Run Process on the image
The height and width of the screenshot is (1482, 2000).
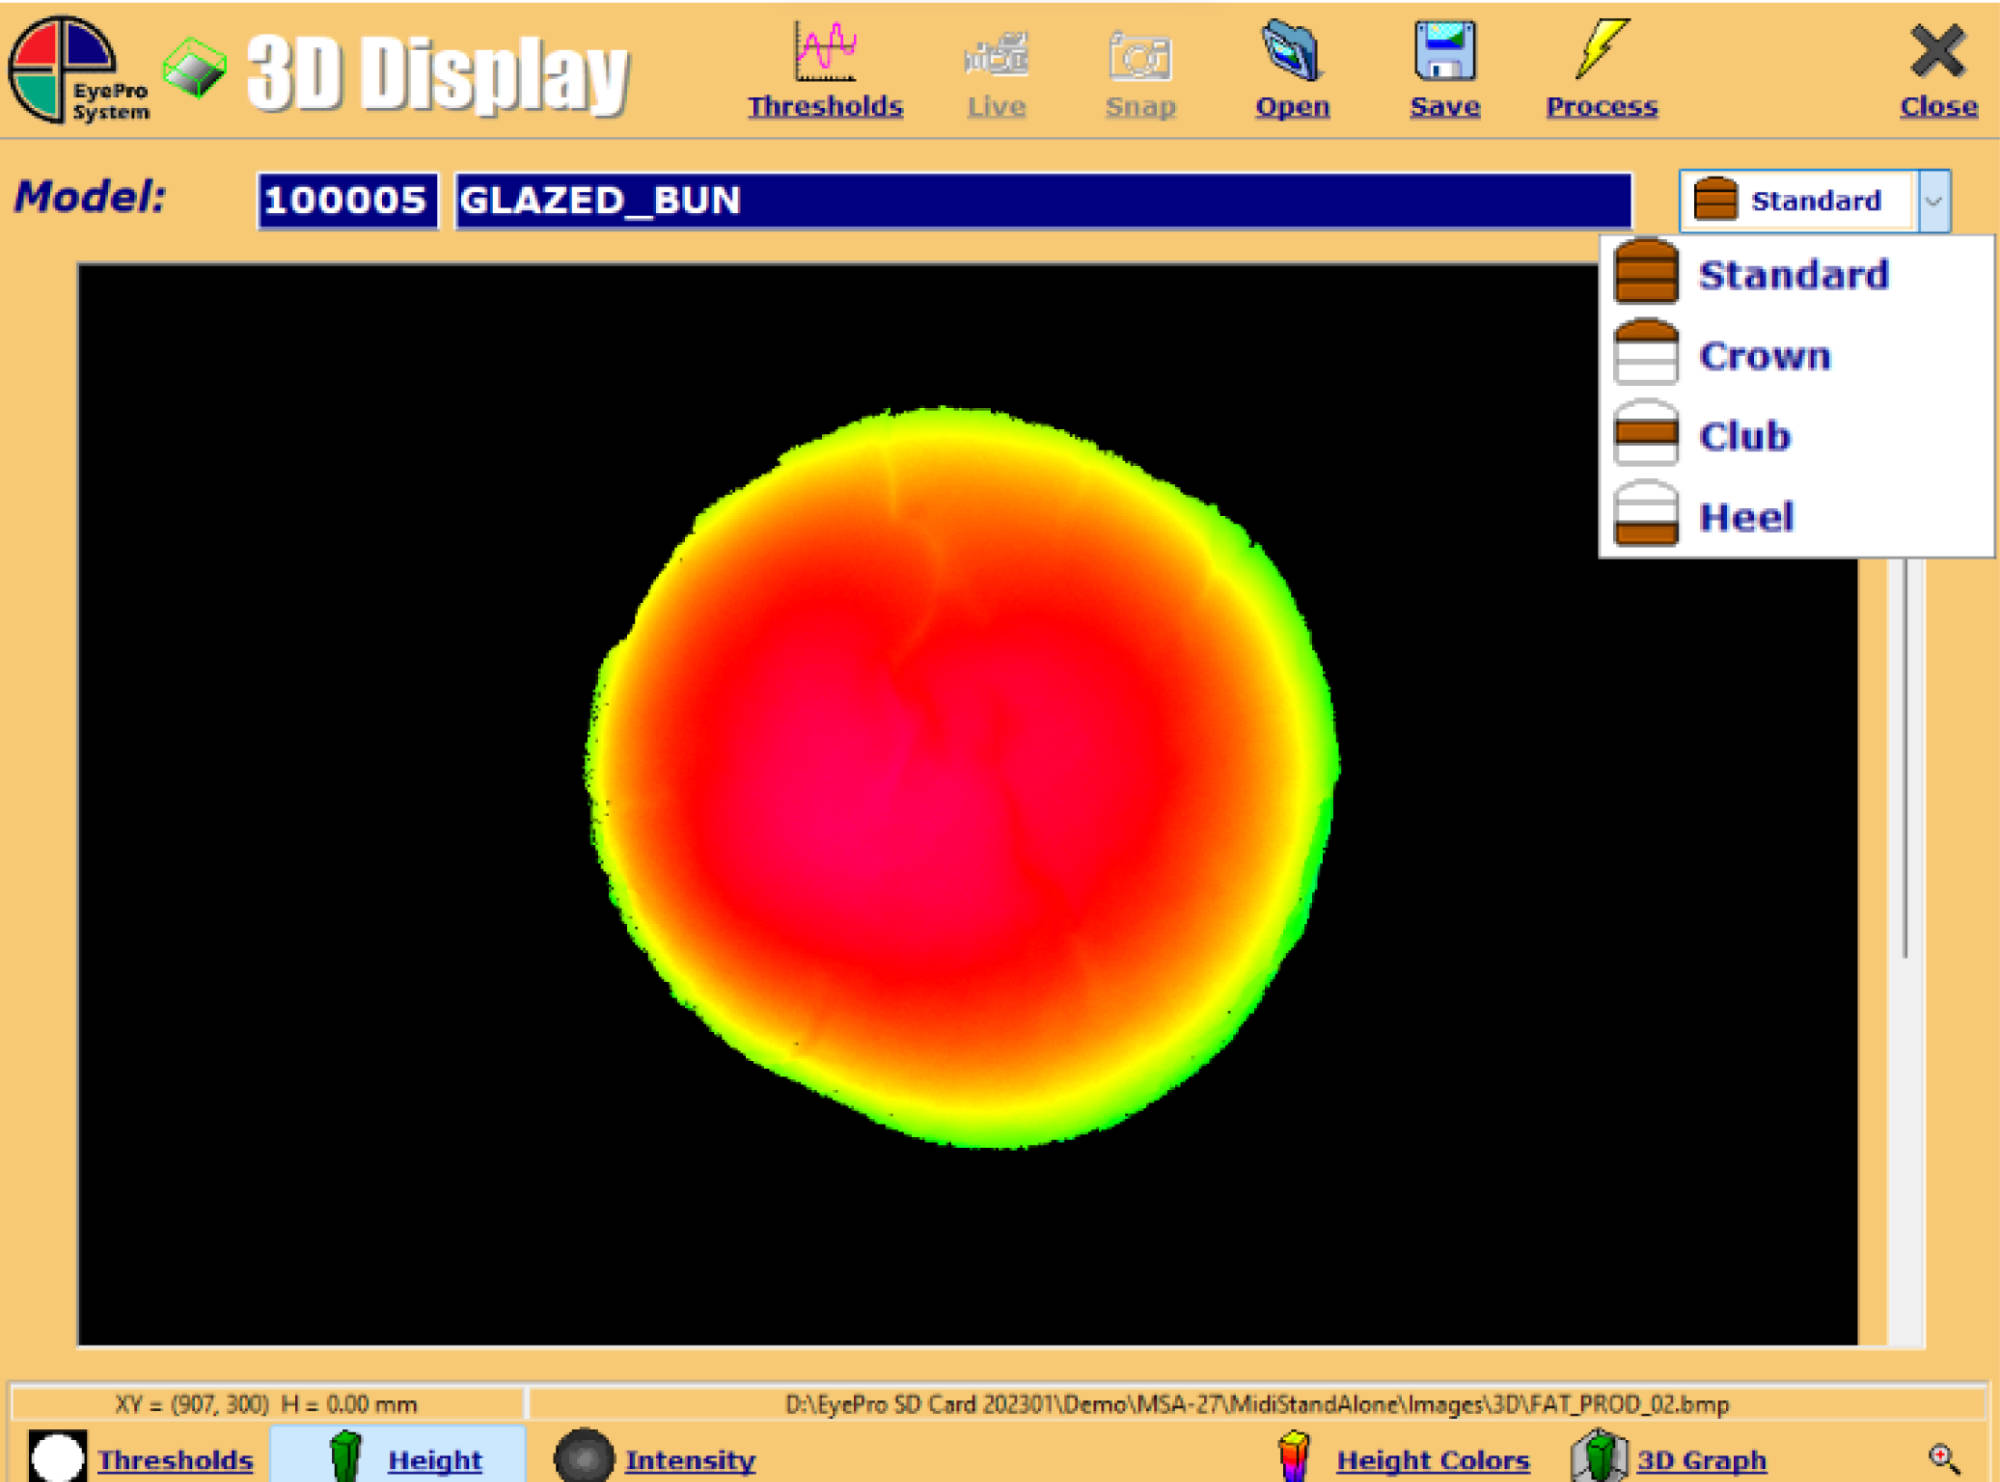click(x=1599, y=60)
